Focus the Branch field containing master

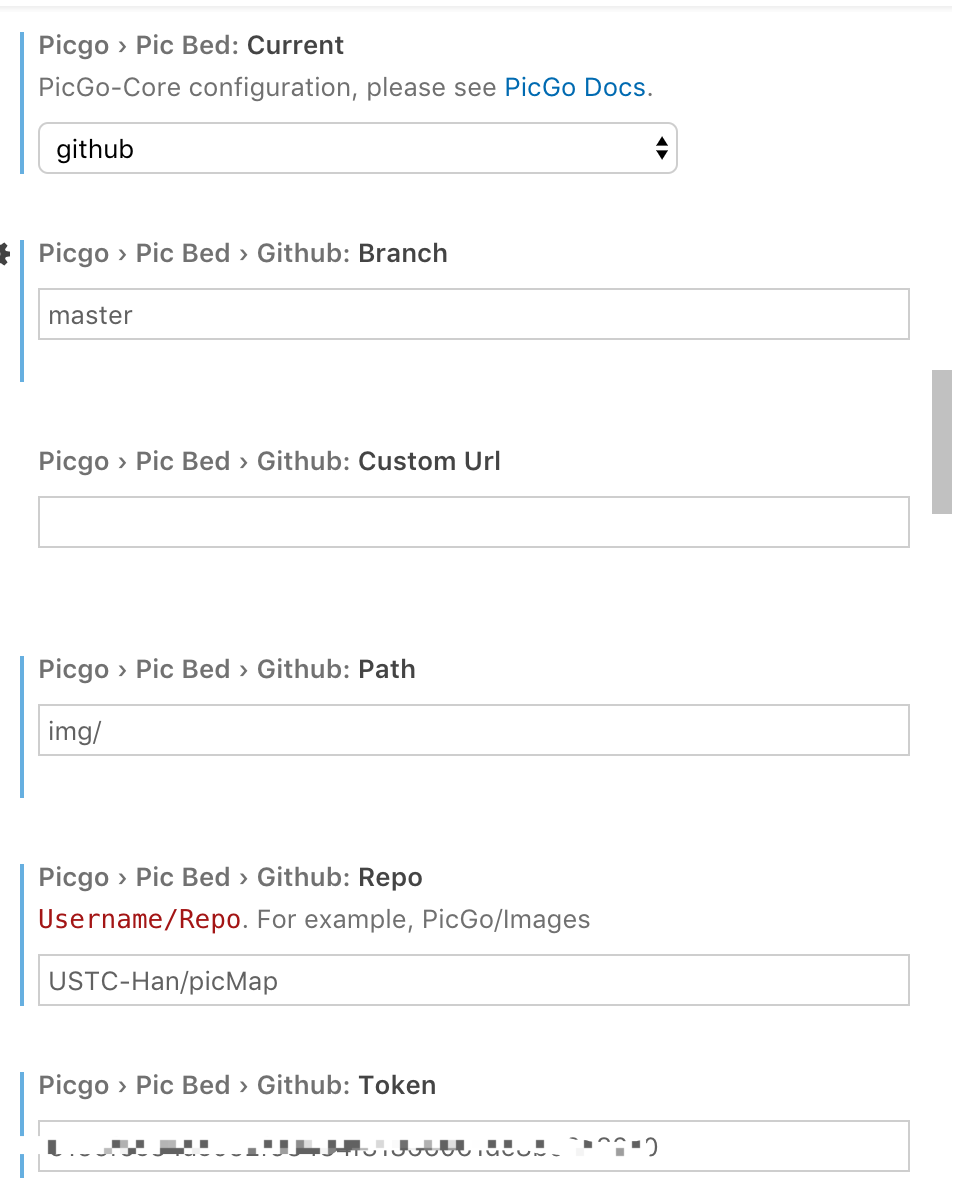[473, 315]
